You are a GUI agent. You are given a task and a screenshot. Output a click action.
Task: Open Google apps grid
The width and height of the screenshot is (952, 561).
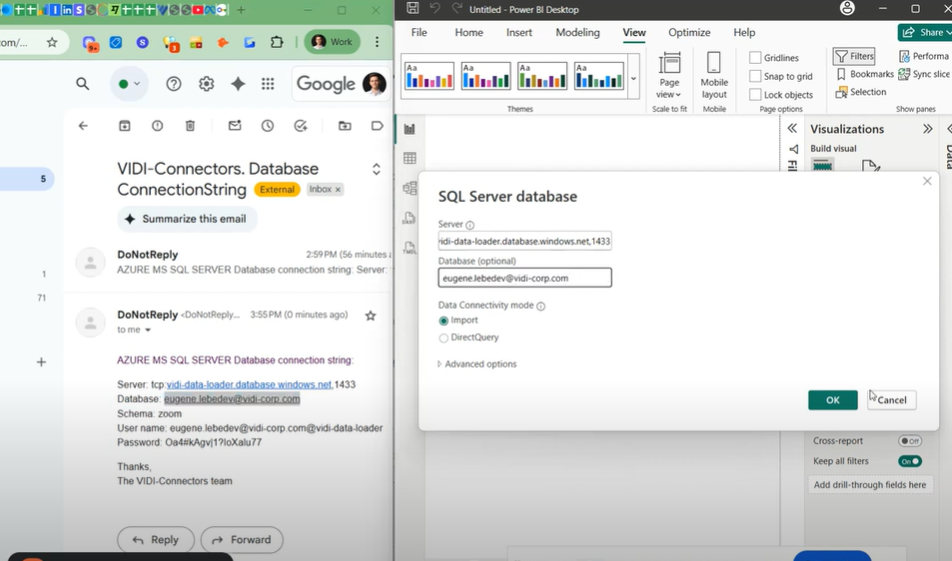[x=268, y=85]
